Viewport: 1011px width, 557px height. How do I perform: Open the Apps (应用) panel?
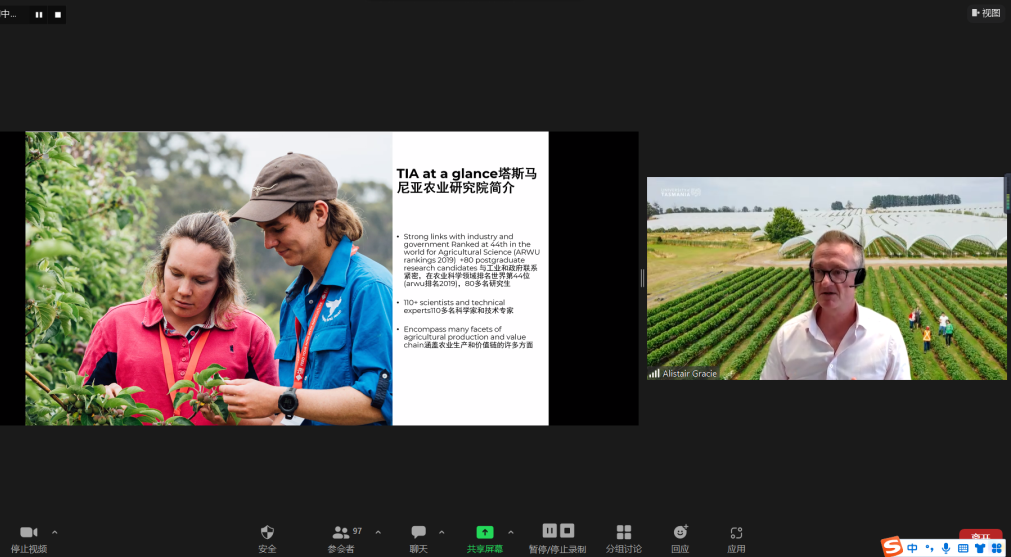click(x=736, y=533)
